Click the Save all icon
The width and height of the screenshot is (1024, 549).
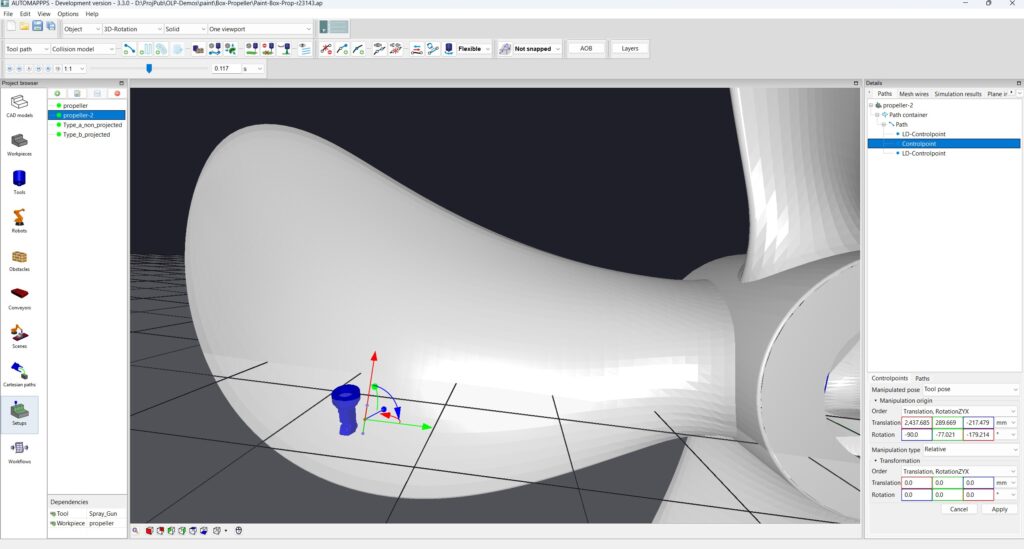(51, 26)
